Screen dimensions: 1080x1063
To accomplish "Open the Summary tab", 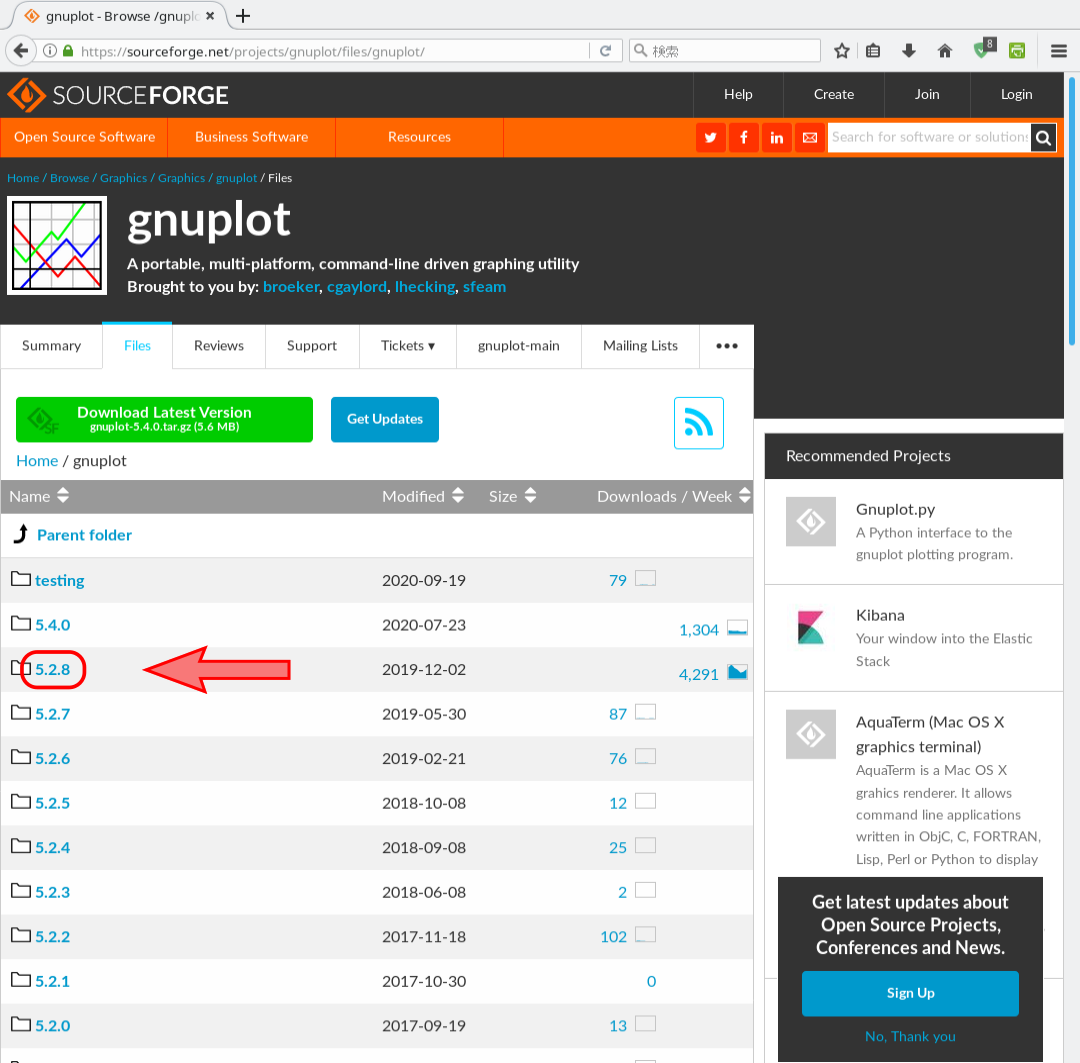I will coord(52,346).
